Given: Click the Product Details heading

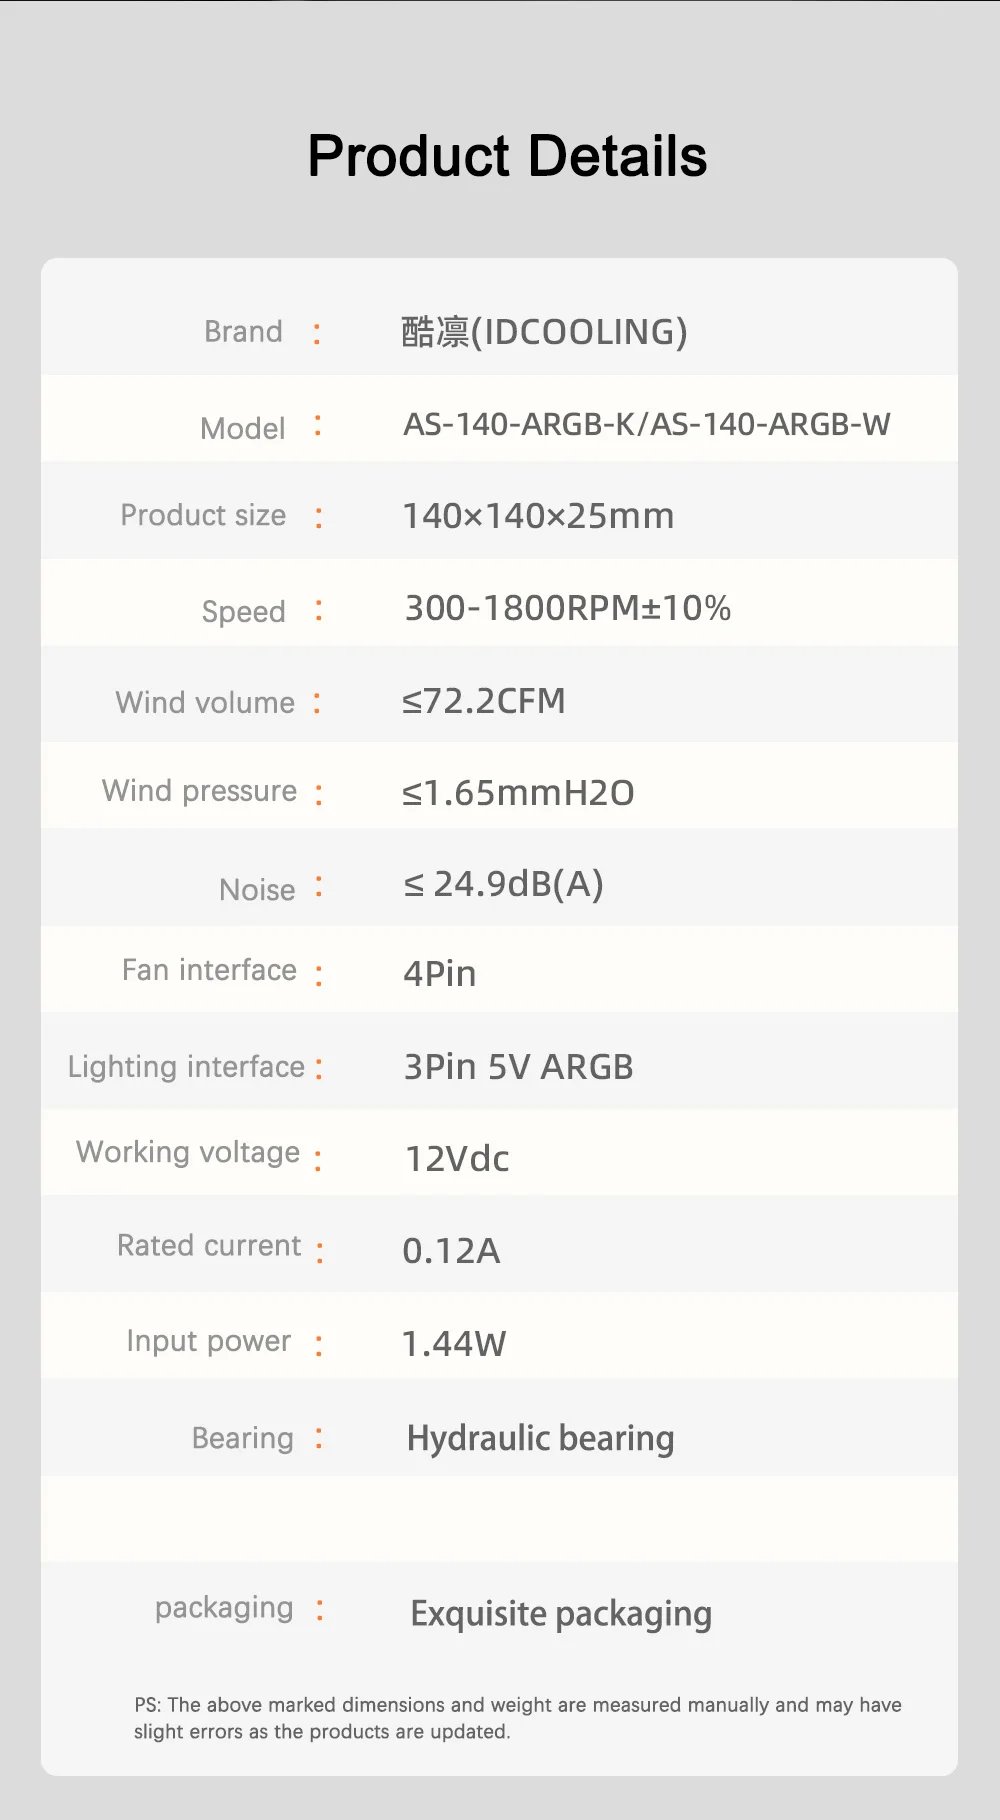Looking at the screenshot, I should coord(507,157).
